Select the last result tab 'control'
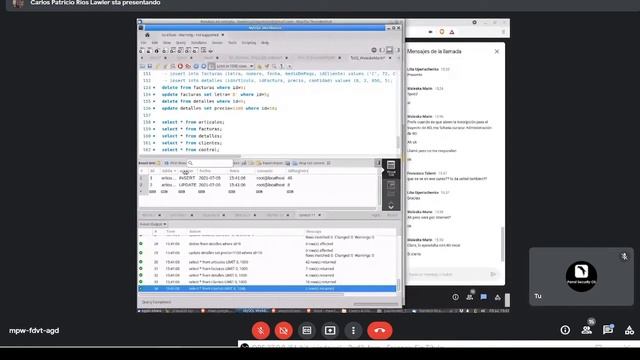This screenshot has height=360, width=640. (x=309, y=215)
